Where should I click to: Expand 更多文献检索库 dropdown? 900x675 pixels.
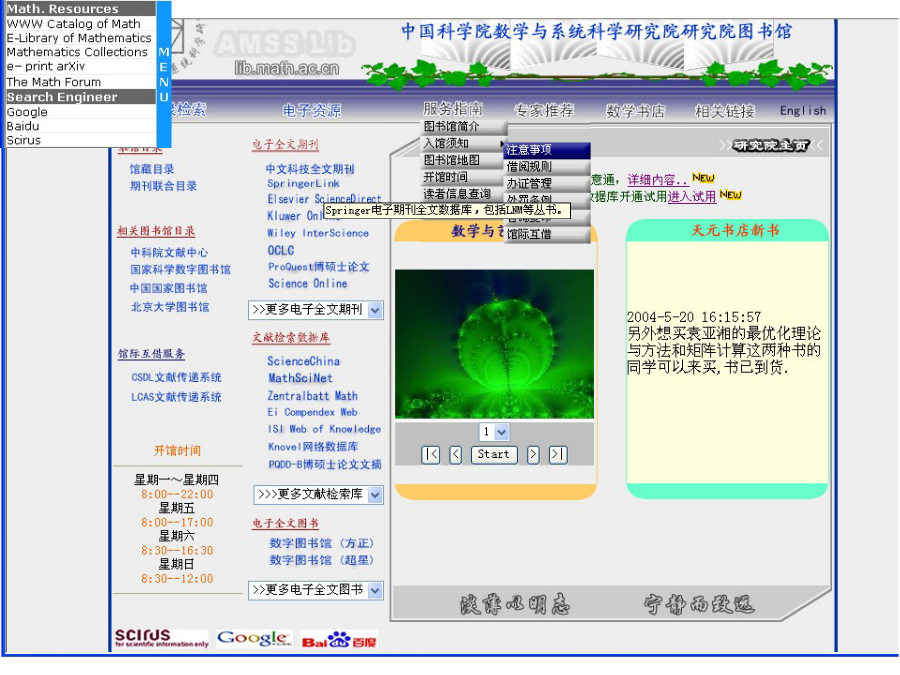click(375, 495)
